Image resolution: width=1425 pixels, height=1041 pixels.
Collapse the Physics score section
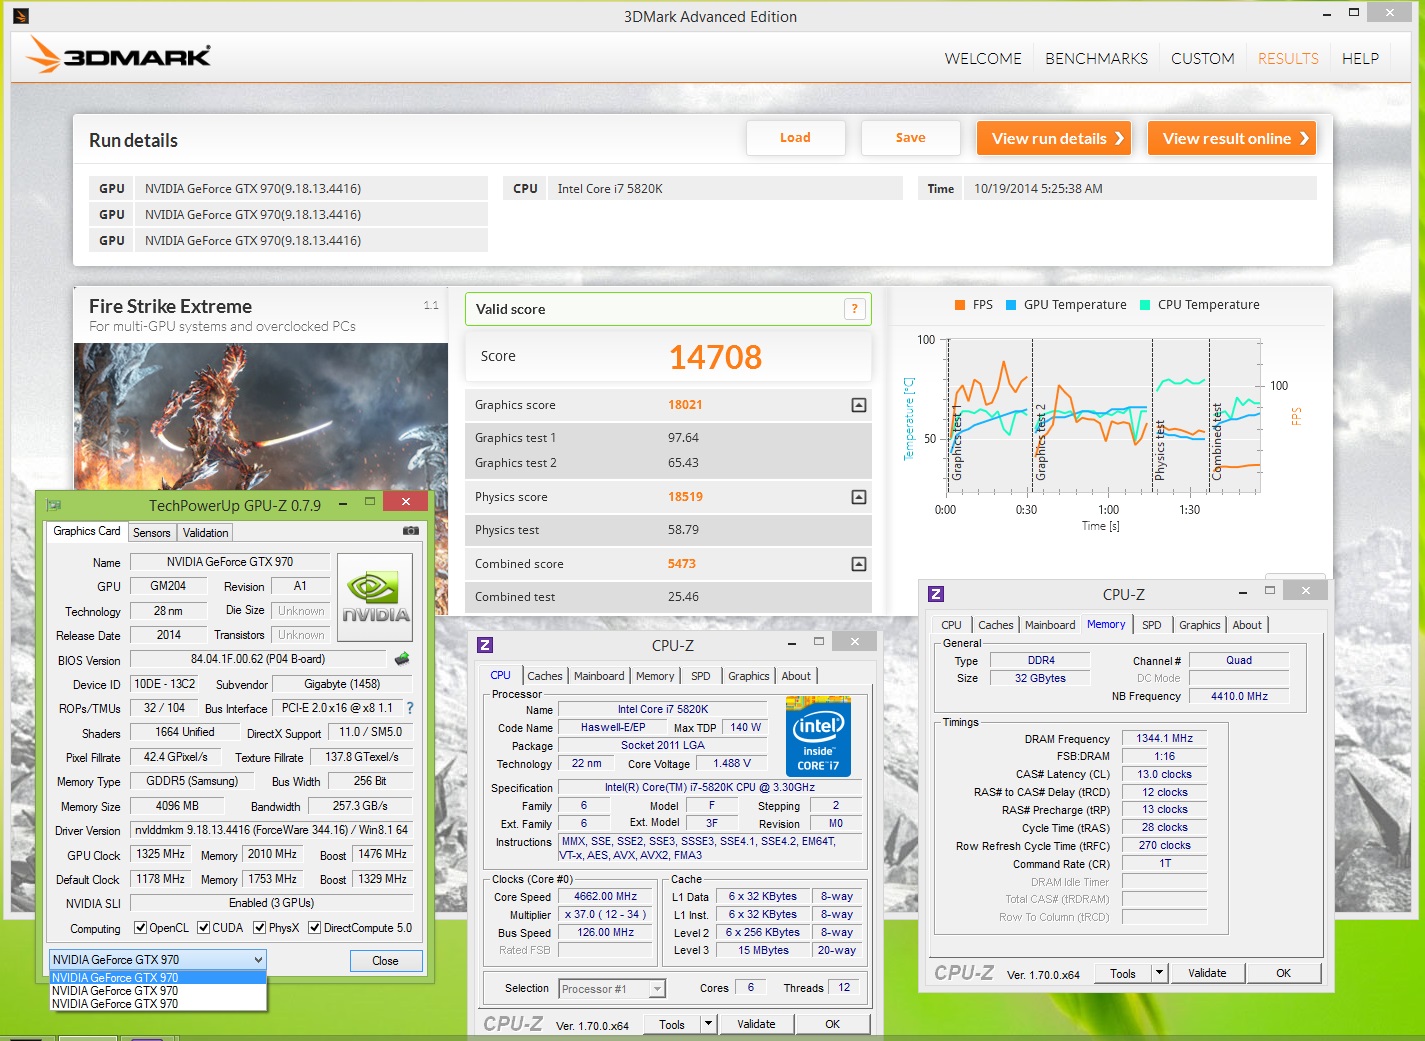(858, 497)
